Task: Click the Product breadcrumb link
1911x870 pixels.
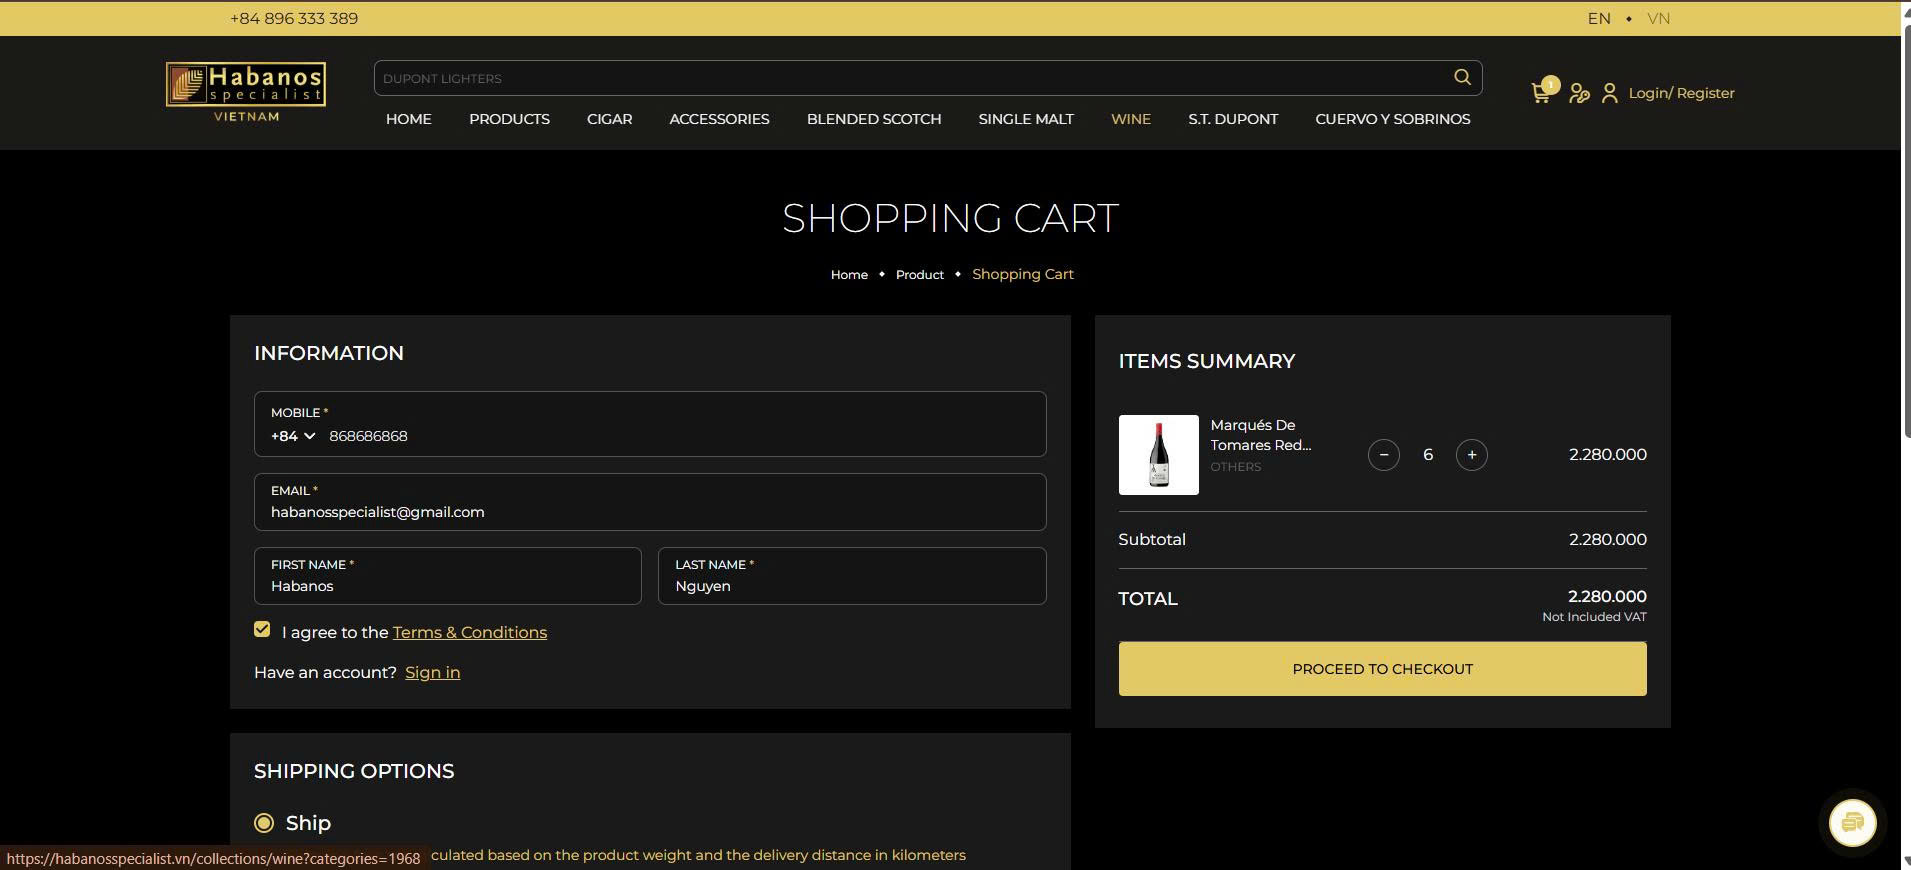Action: coord(920,274)
